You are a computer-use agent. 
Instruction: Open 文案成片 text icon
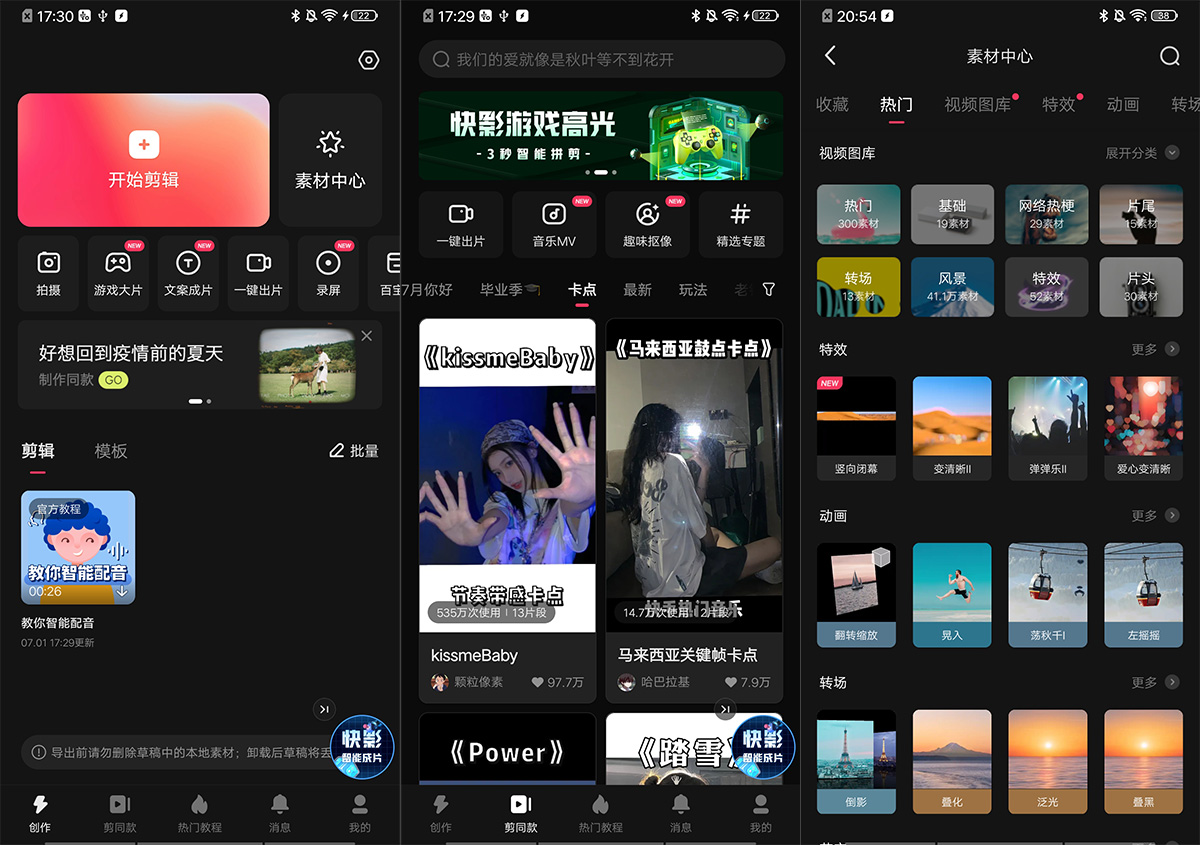pyautogui.click(x=188, y=263)
